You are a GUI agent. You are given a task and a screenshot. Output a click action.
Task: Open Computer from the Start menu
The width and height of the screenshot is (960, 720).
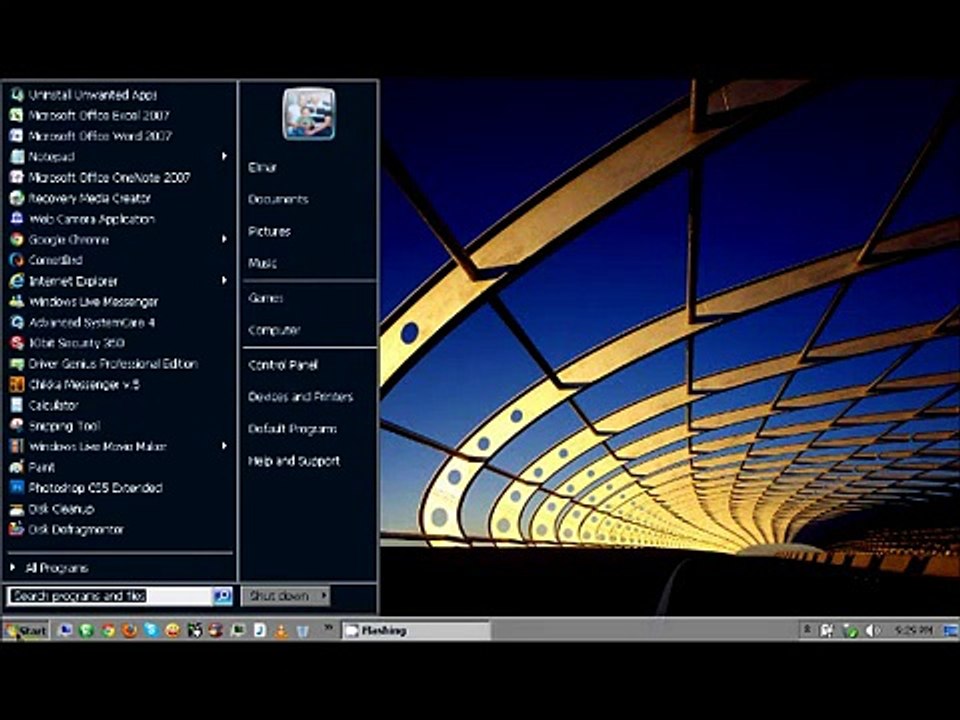click(x=274, y=330)
